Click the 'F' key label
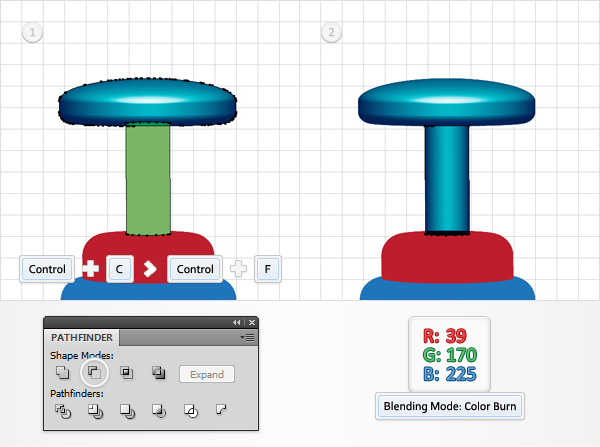Screen dimensions: 600x447 point(267,269)
